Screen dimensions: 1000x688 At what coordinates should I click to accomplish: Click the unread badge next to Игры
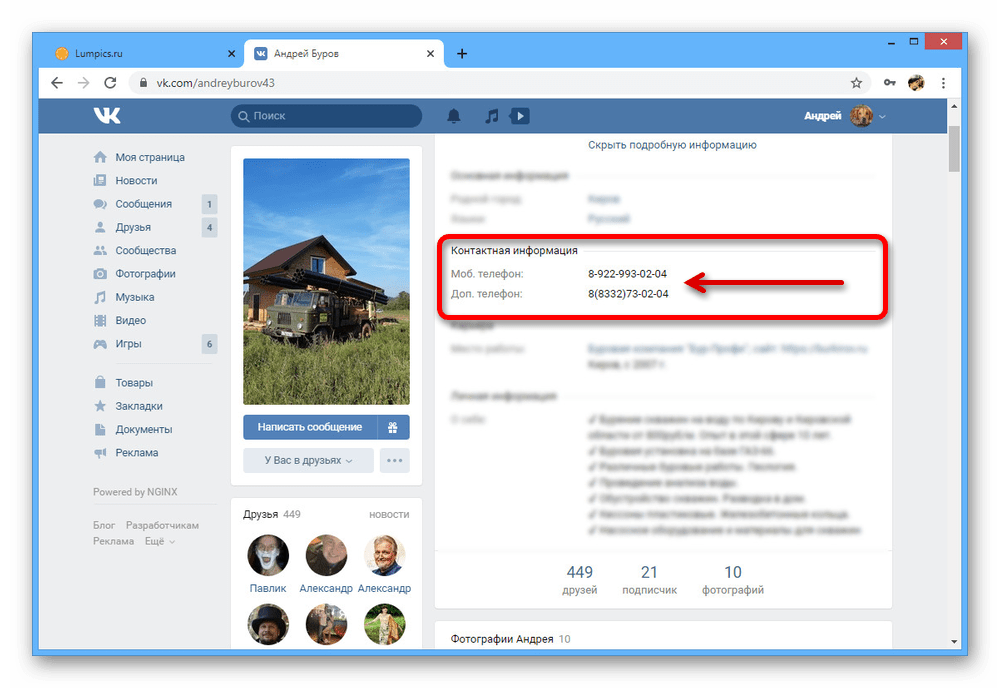pos(209,344)
